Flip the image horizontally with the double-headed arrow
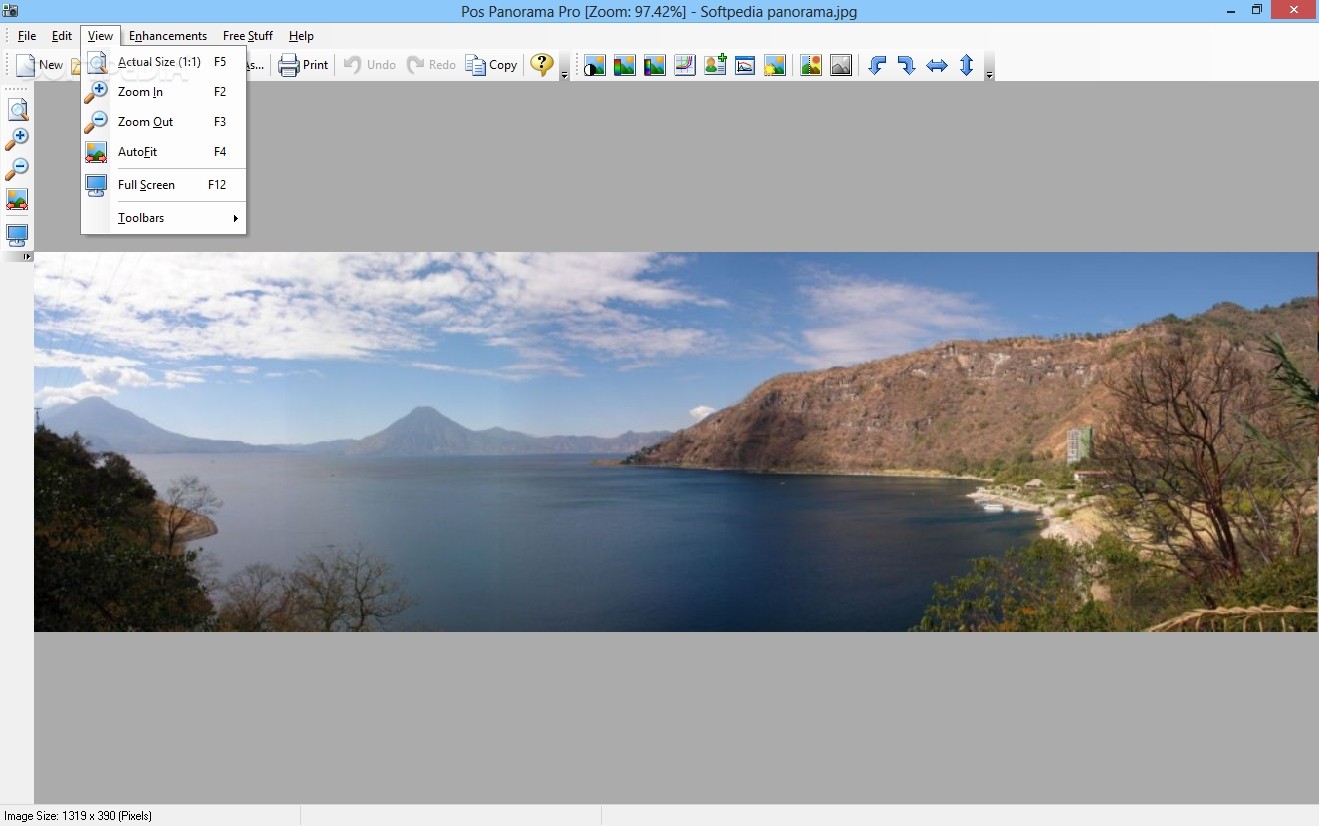Viewport: 1319px width, 826px height. click(937, 65)
